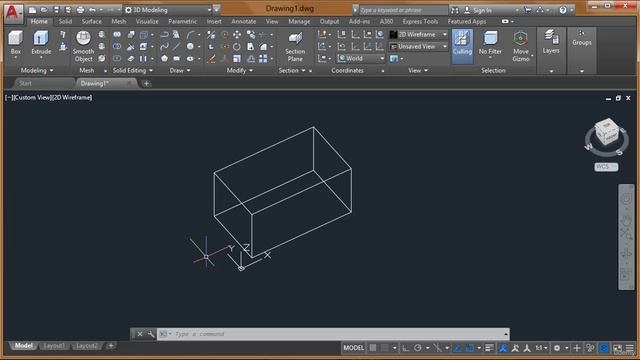This screenshot has height=360, width=640.
Task: Open the Section Plane tool
Action: click(295, 47)
